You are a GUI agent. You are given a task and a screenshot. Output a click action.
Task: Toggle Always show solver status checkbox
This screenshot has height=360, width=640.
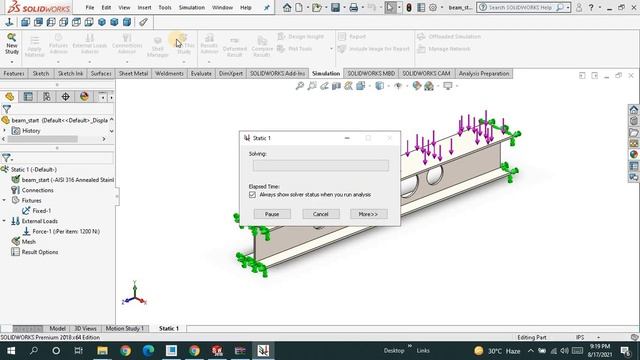tap(252, 195)
